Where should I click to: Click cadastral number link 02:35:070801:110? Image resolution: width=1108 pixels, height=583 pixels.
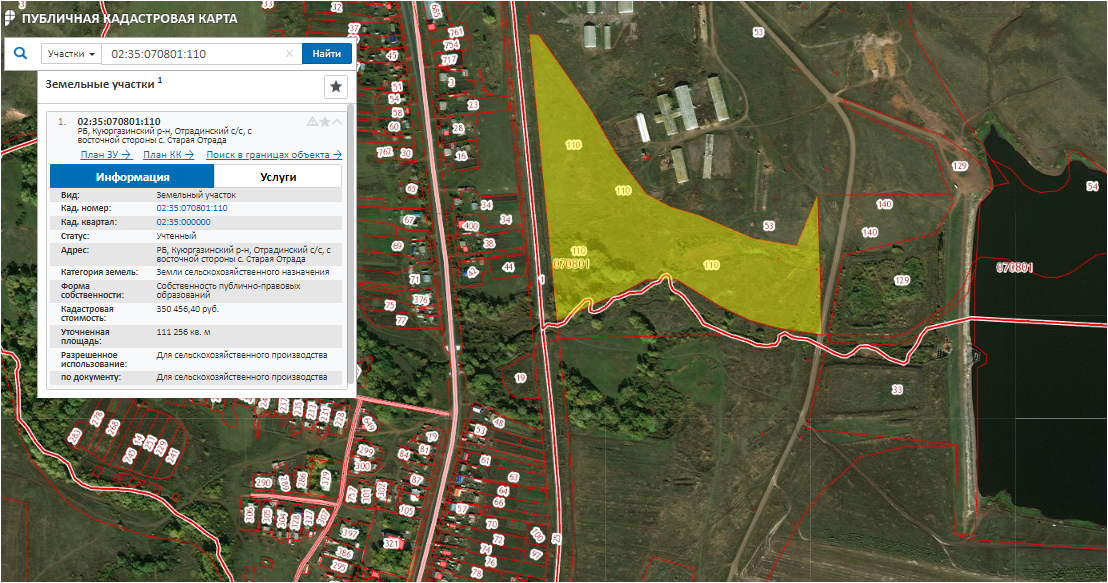coord(192,208)
